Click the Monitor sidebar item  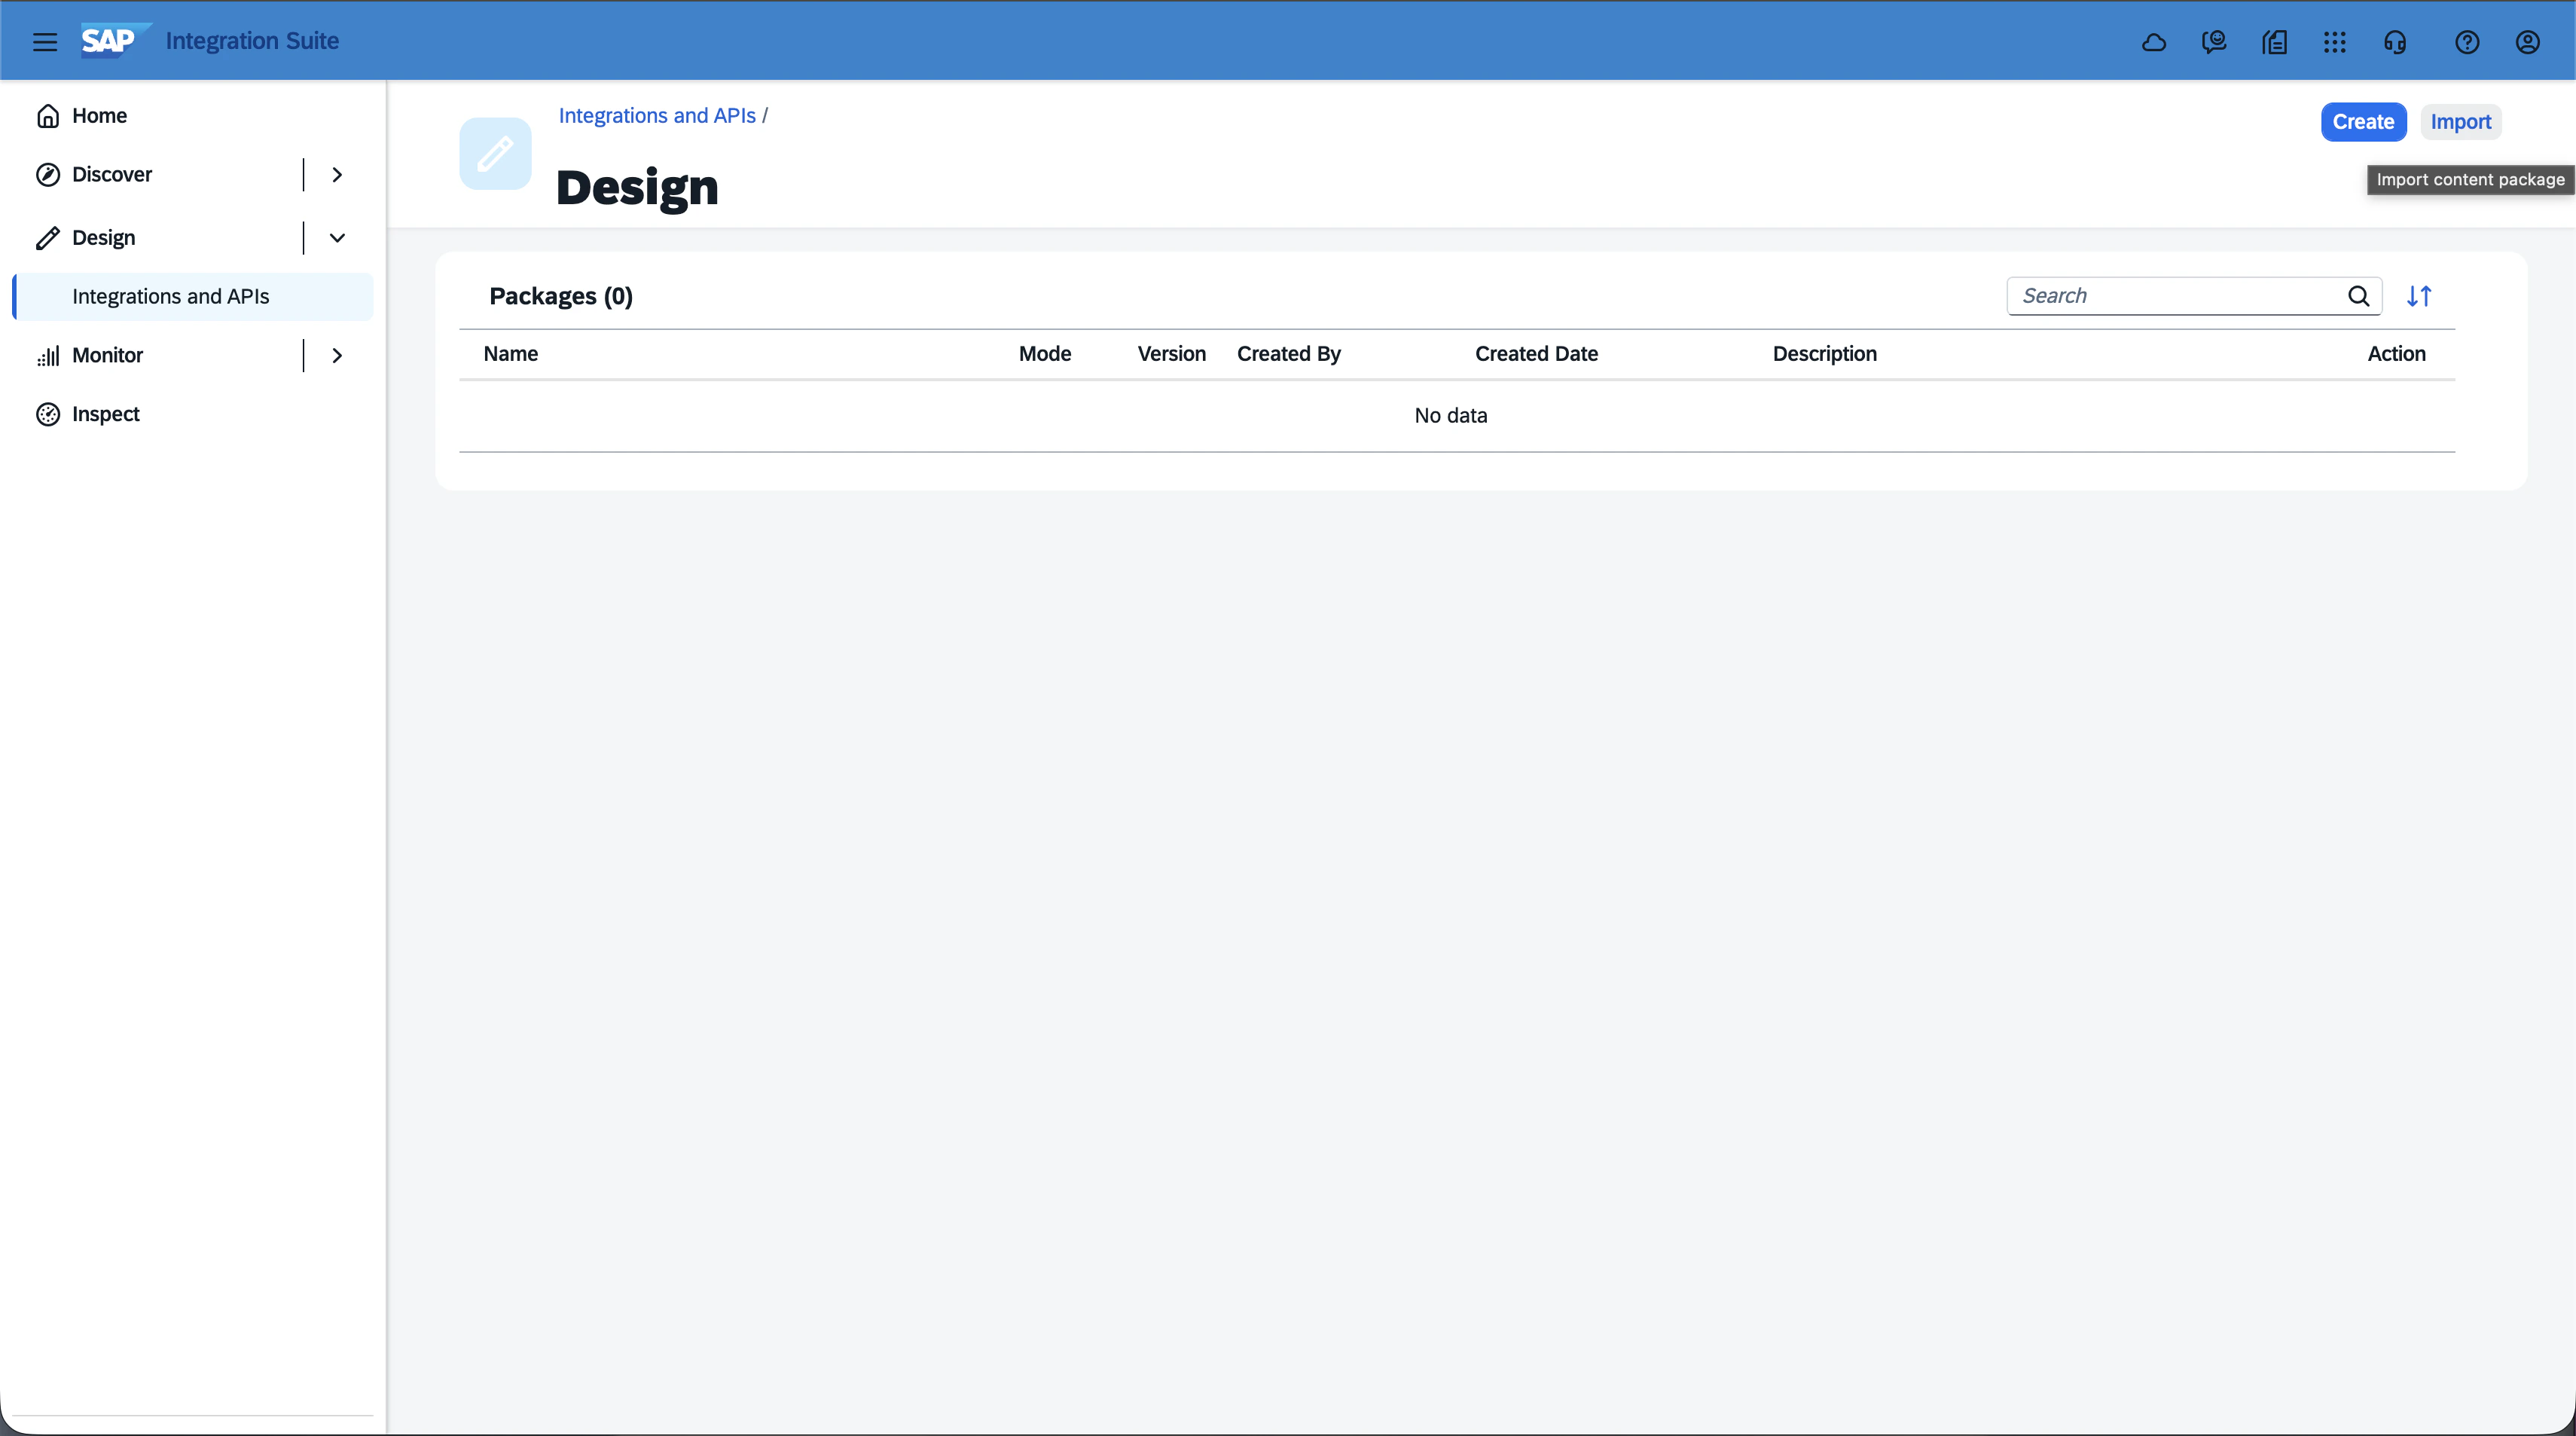[108, 355]
